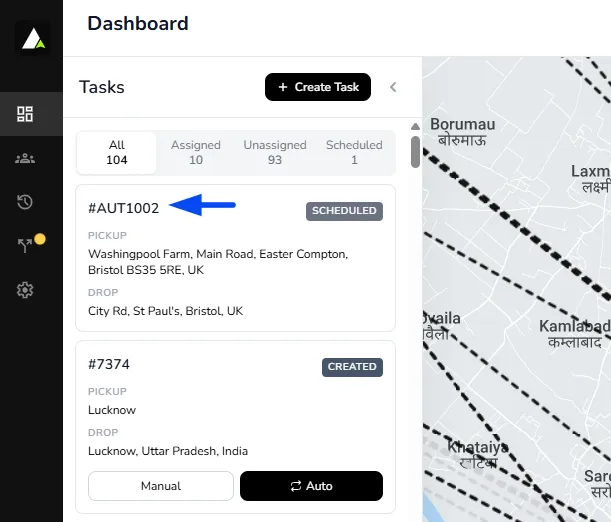This screenshot has height=522, width=611.
Task: Switch to the Unassigned 93 tab
Action: point(275,152)
